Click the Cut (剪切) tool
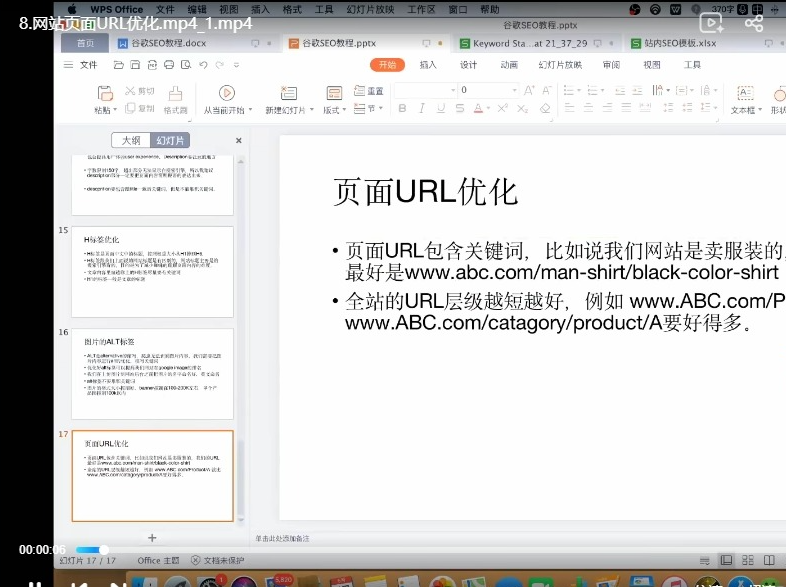786x587 pixels. pyautogui.click(x=139, y=91)
